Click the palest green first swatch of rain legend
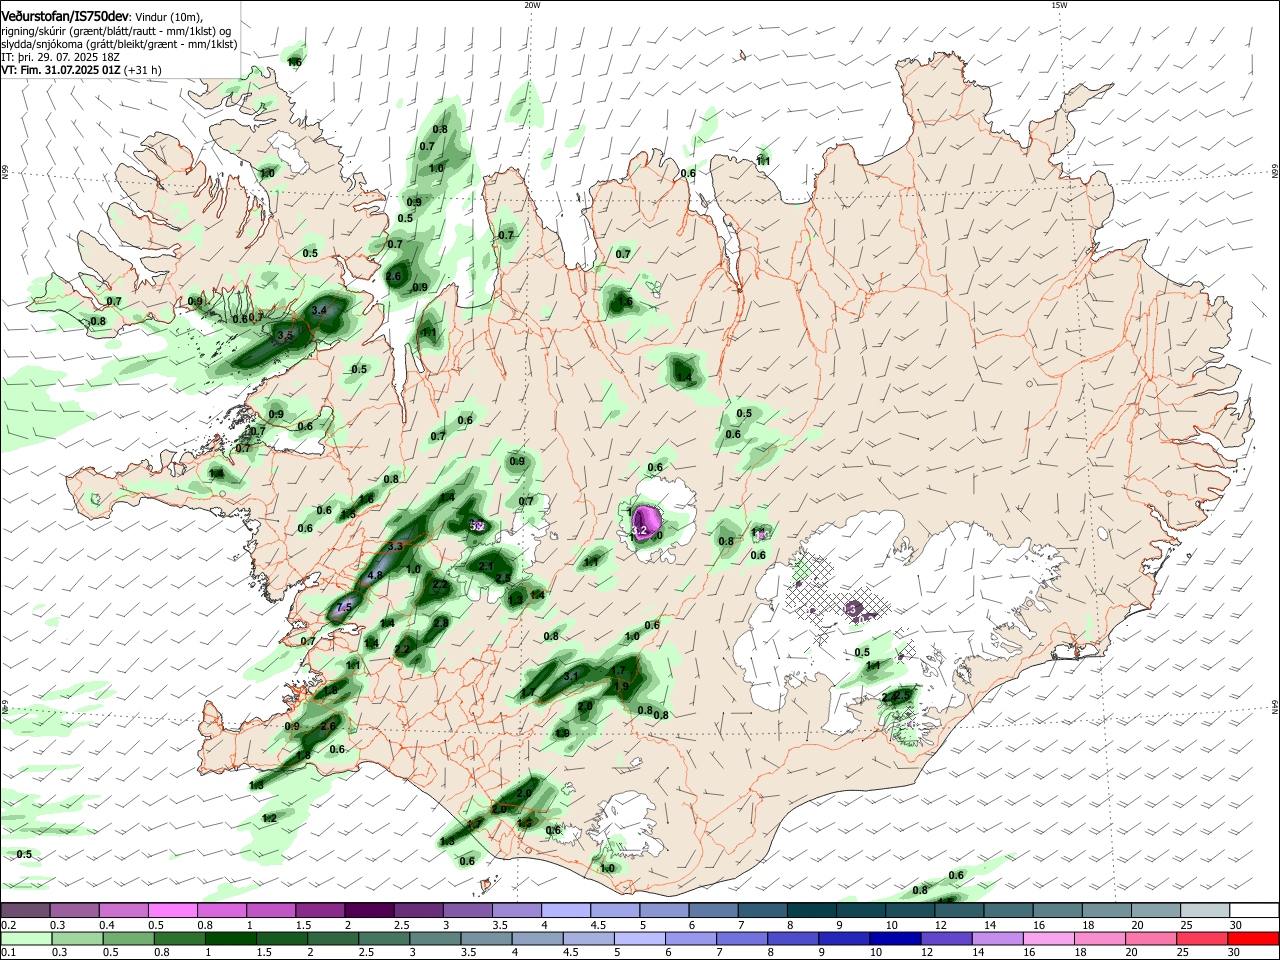Viewport: 1280px width, 960px height. (26, 939)
